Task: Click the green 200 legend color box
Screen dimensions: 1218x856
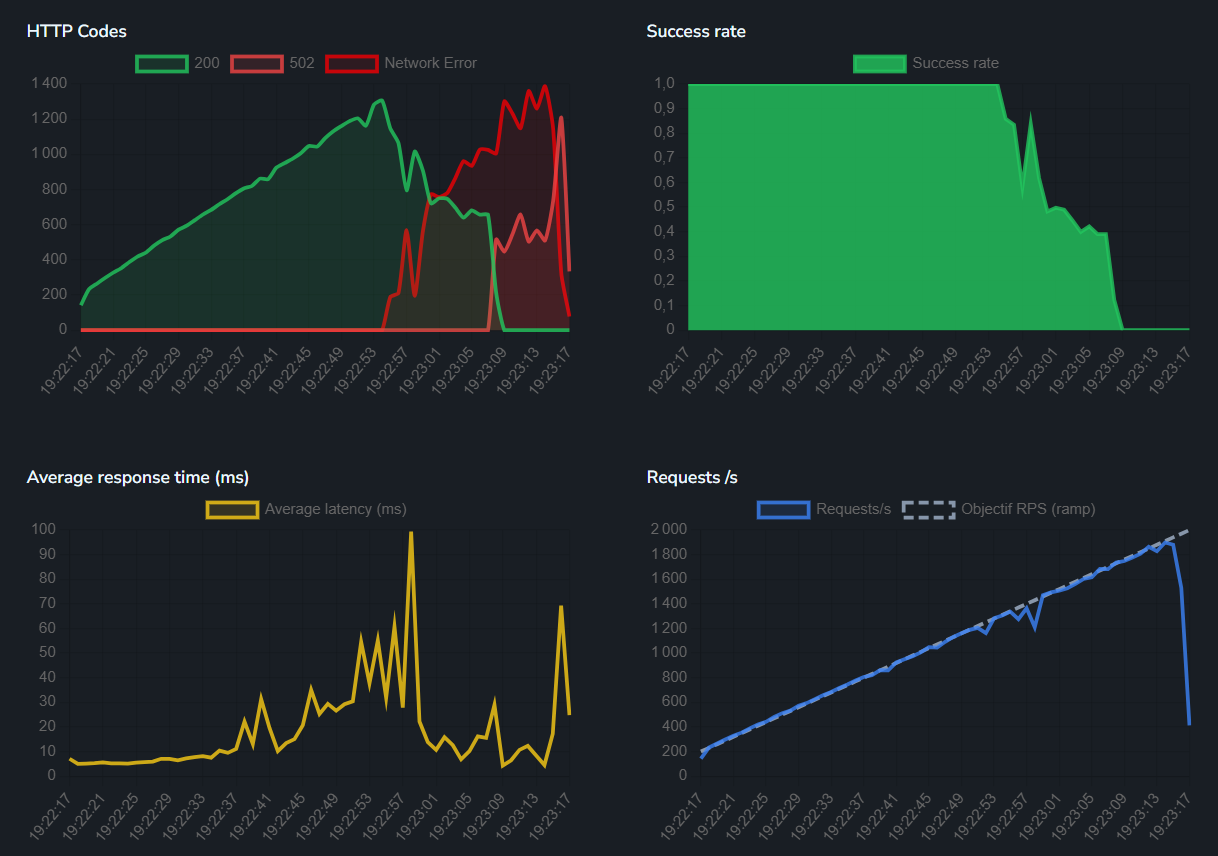Action: point(162,63)
